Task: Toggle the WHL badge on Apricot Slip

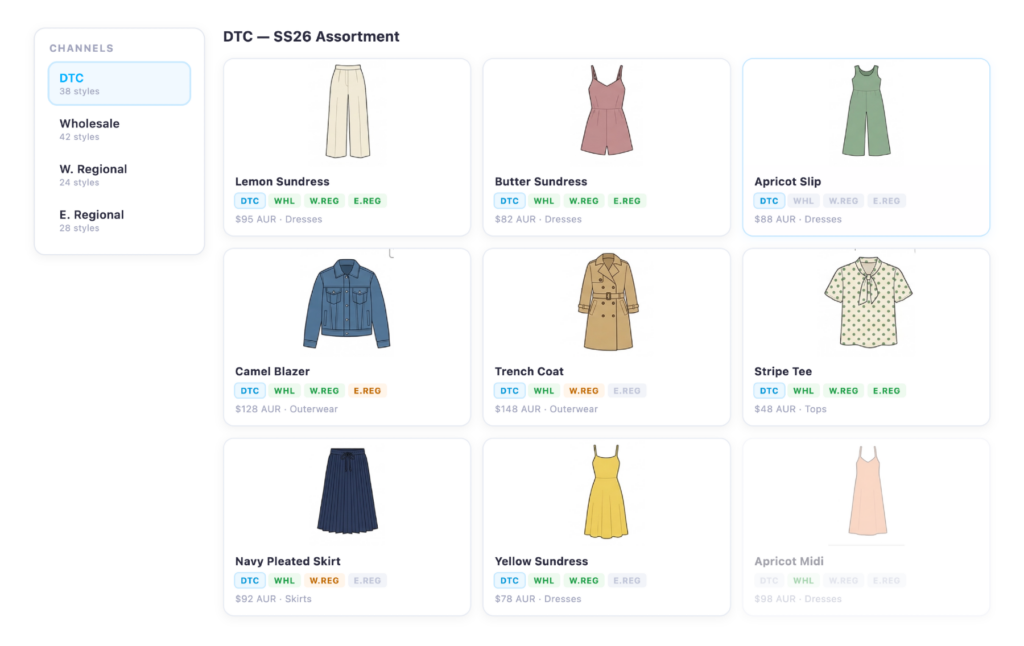Action: 803,200
